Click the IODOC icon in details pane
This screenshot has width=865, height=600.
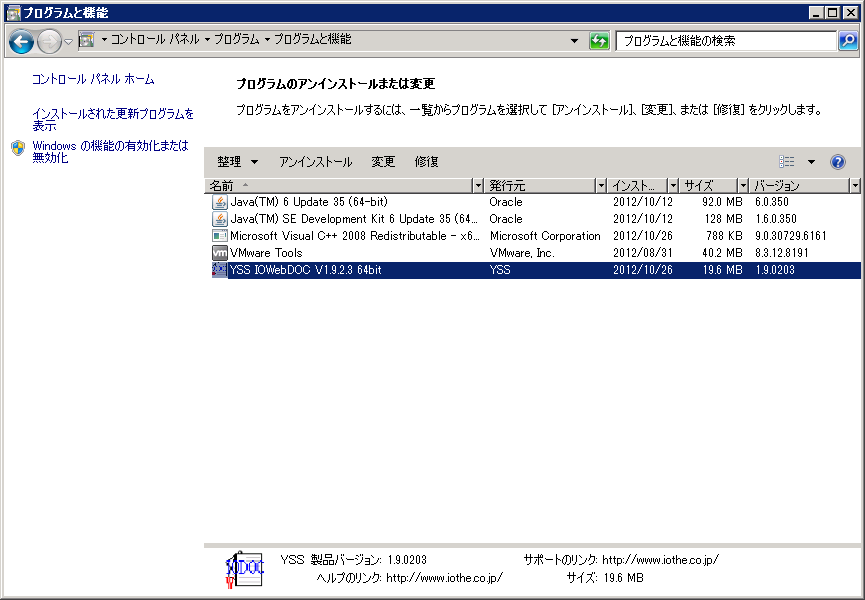point(244,569)
